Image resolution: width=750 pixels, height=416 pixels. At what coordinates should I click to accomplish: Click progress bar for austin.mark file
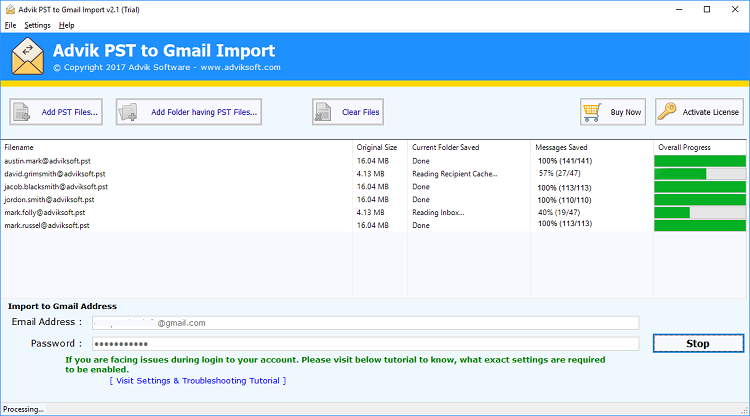700,161
